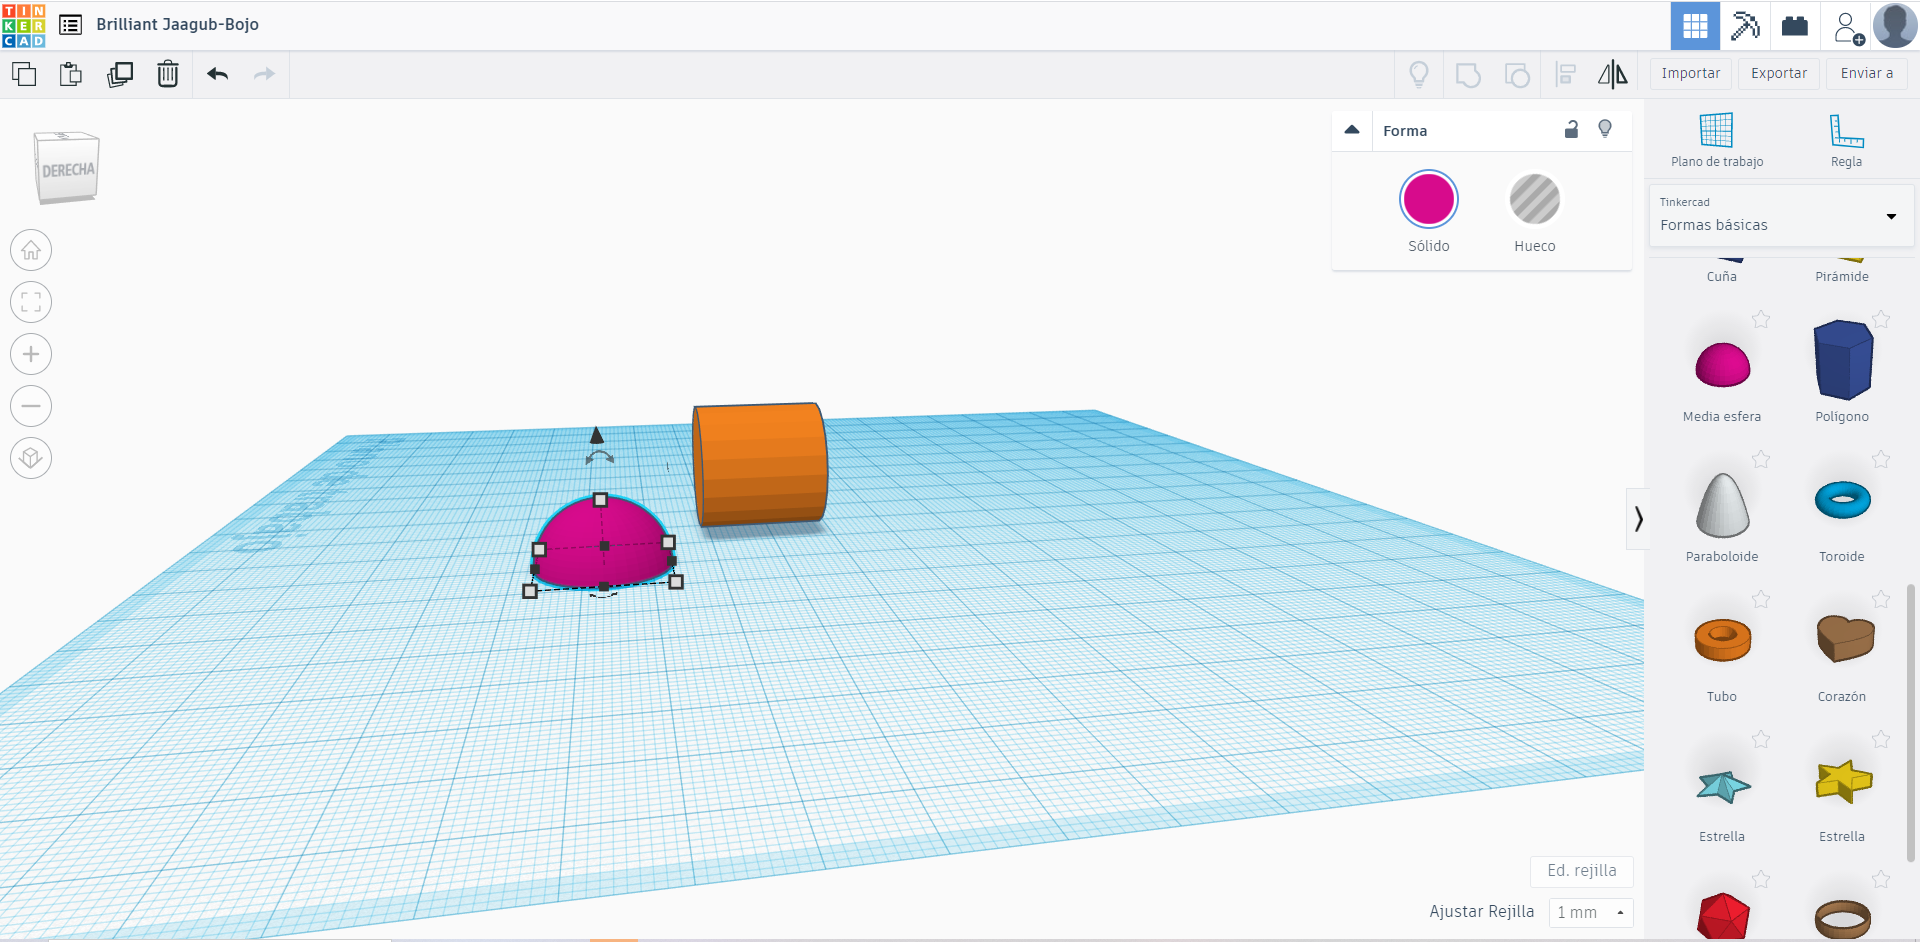Click the Group shapes icon
Viewport: 1920px width, 942px height.
point(1468,75)
